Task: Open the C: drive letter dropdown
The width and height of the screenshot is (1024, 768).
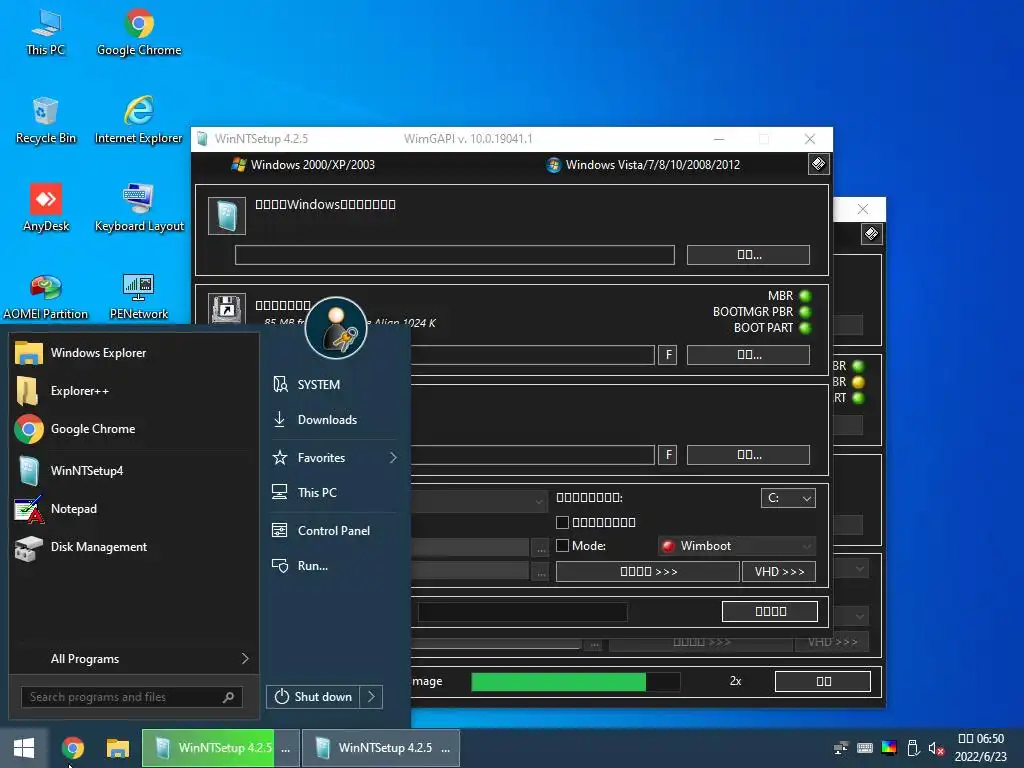Action: pyautogui.click(x=788, y=498)
